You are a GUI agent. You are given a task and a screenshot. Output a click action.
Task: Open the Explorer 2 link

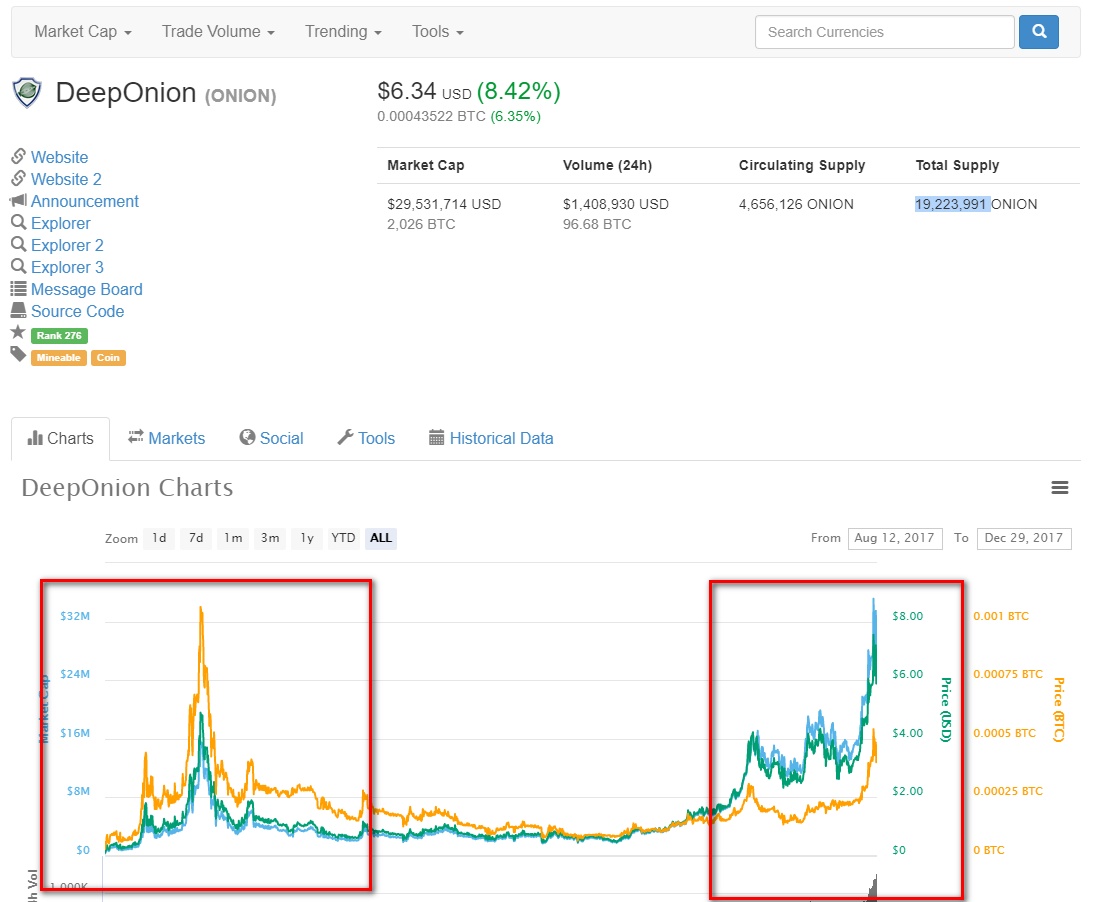click(67, 245)
